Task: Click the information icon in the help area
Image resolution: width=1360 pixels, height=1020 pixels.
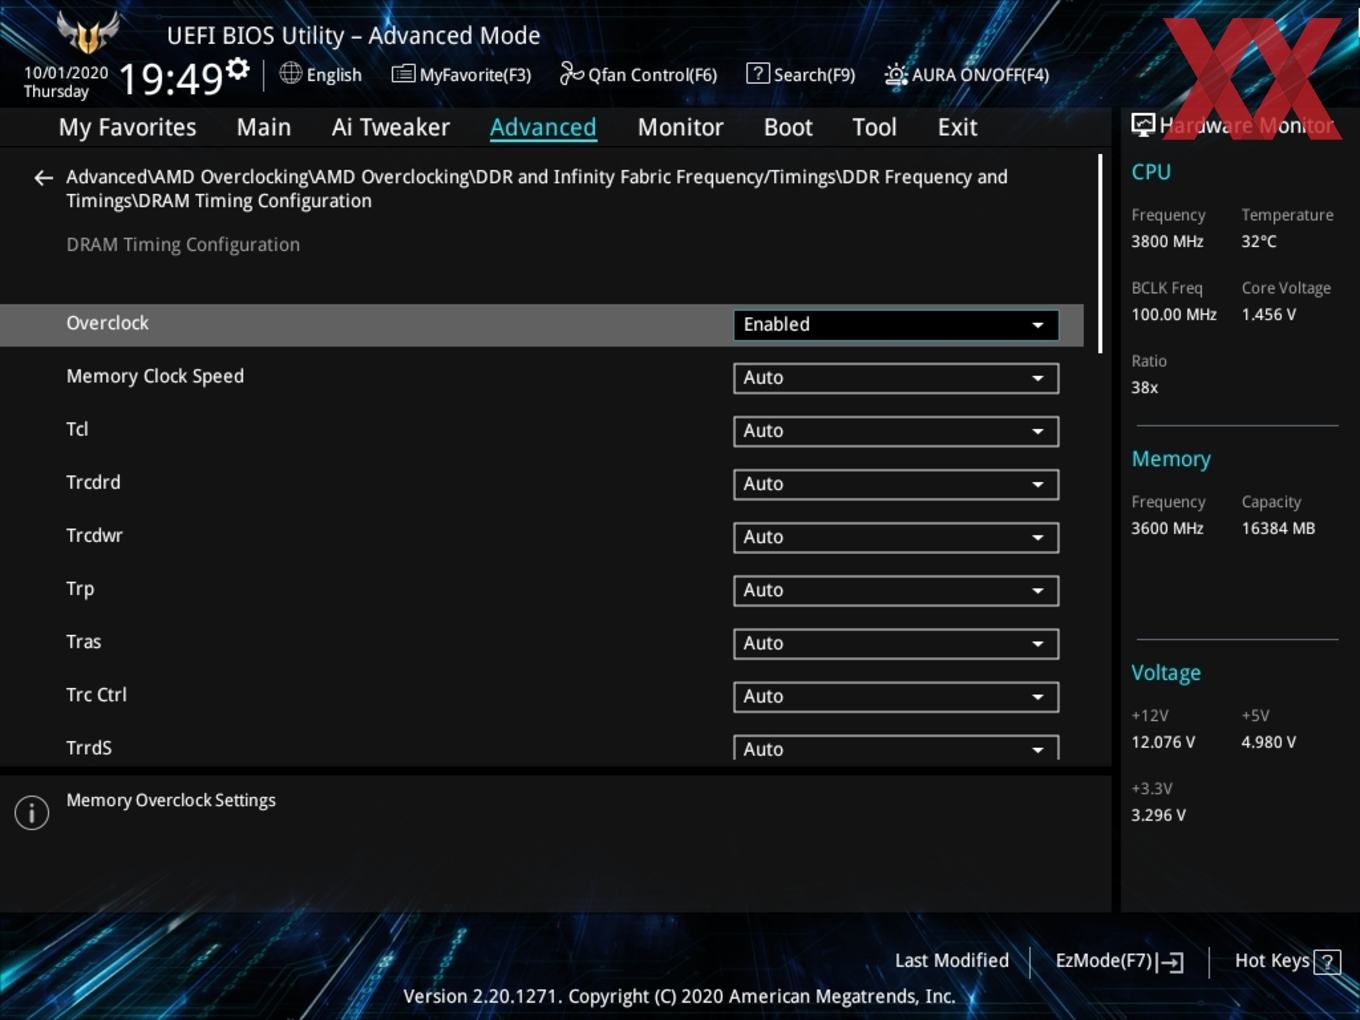Action: pos(32,813)
